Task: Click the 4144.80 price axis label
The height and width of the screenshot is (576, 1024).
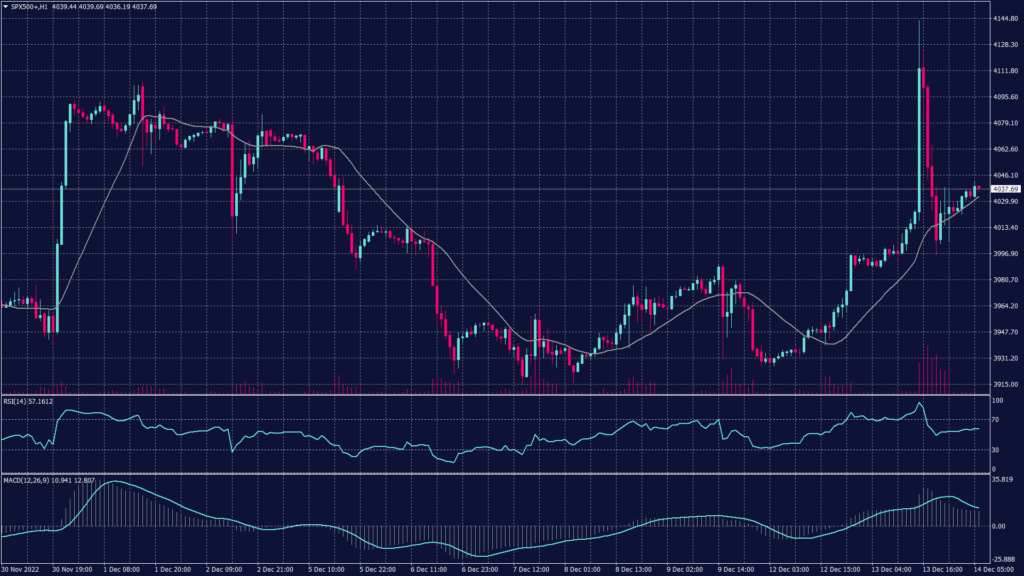Action: [x=1004, y=19]
